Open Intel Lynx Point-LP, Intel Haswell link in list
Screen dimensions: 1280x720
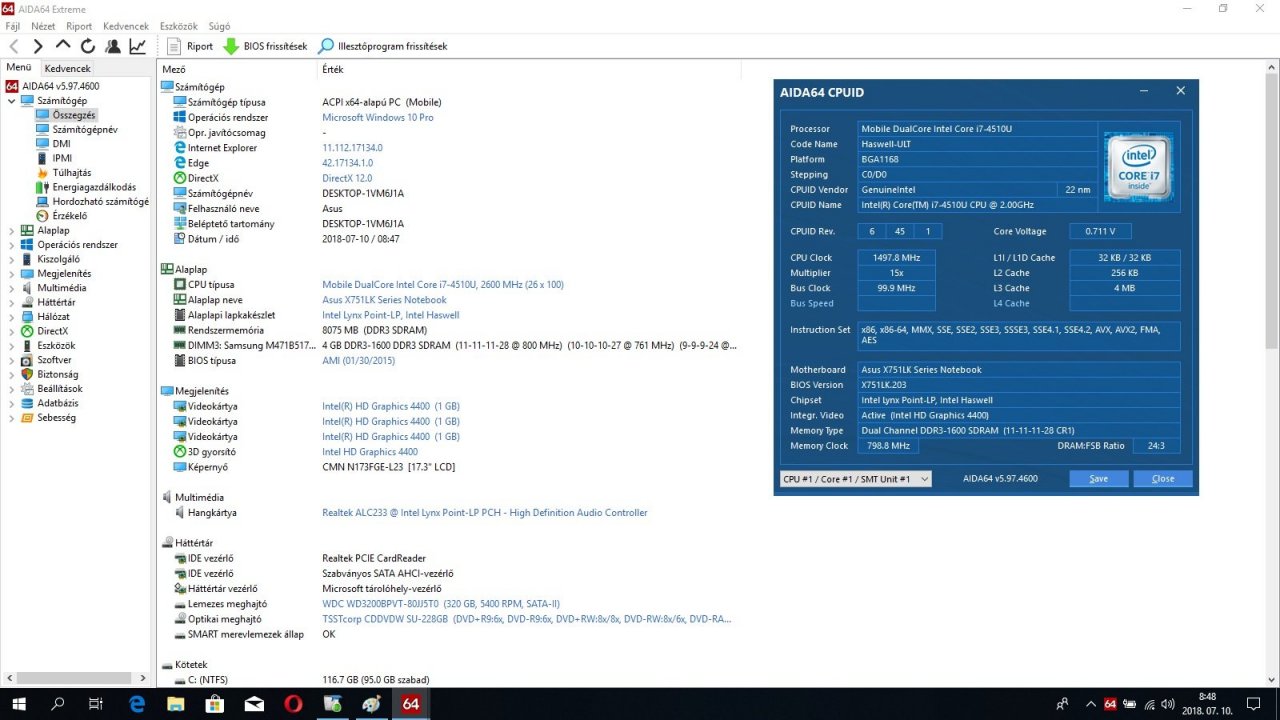click(x=391, y=315)
